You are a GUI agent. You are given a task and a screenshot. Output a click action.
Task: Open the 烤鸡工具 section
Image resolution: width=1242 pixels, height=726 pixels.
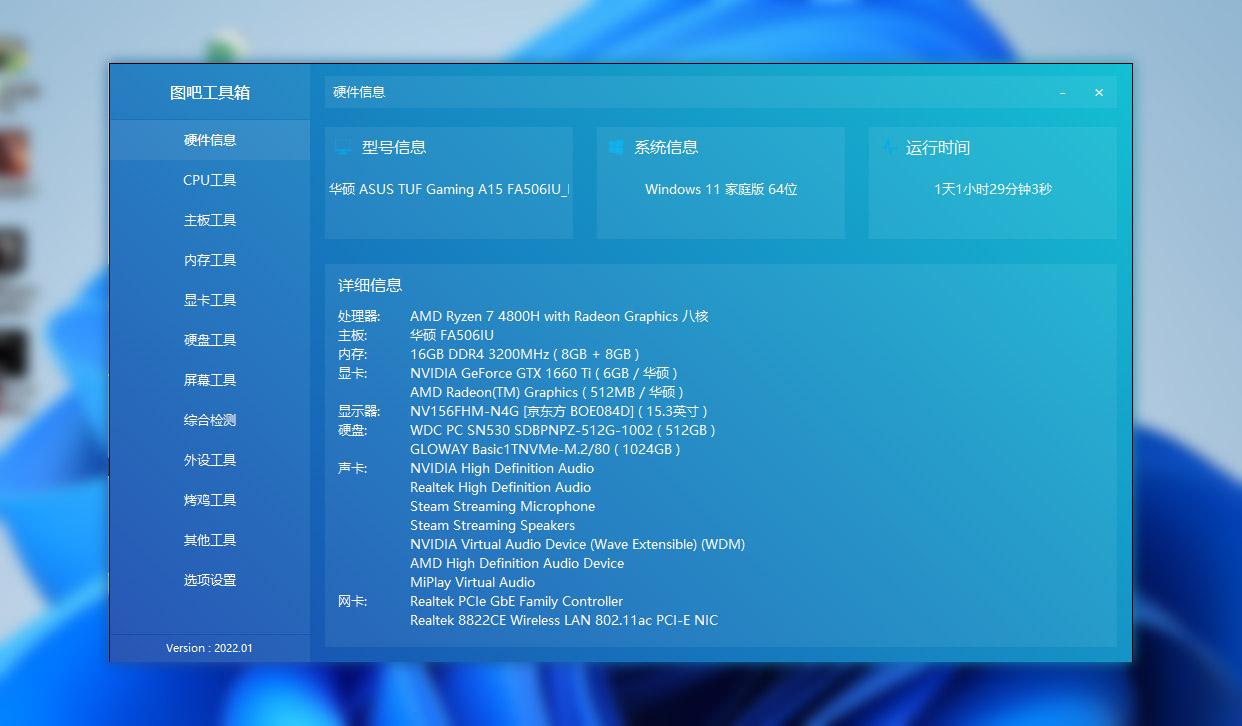pyautogui.click(x=210, y=500)
